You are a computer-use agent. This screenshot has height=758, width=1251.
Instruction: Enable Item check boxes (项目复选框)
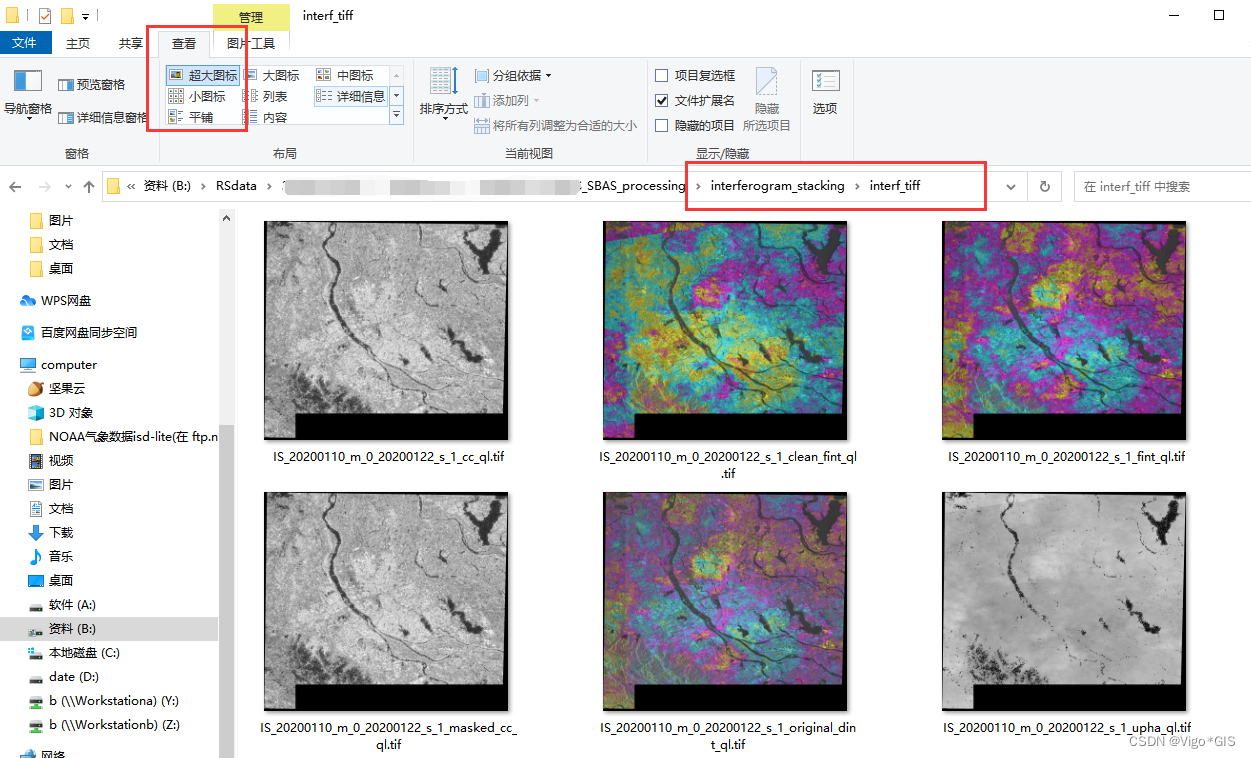point(695,75)
